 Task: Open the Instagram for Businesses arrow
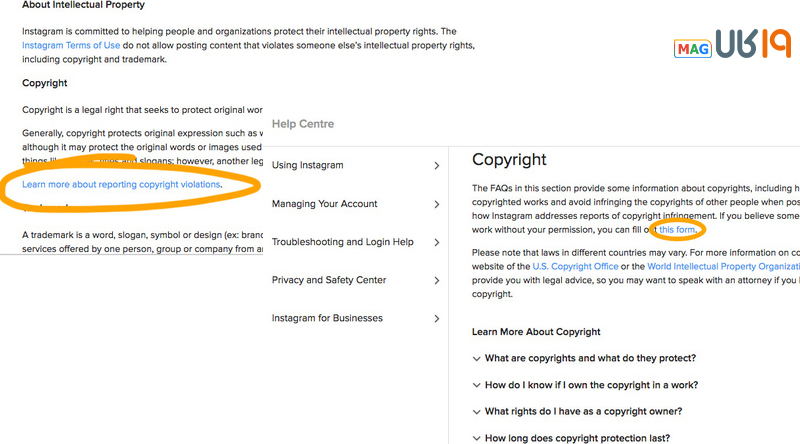[x=437, y=319]
